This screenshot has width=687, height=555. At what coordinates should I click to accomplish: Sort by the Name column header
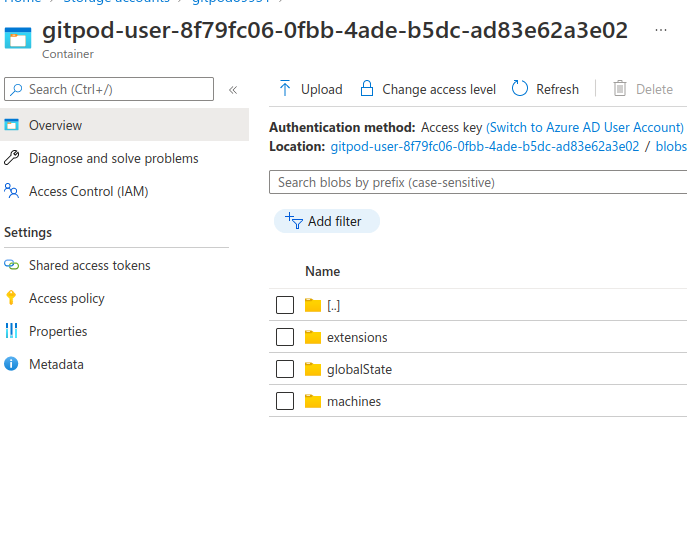pos(322,272)
